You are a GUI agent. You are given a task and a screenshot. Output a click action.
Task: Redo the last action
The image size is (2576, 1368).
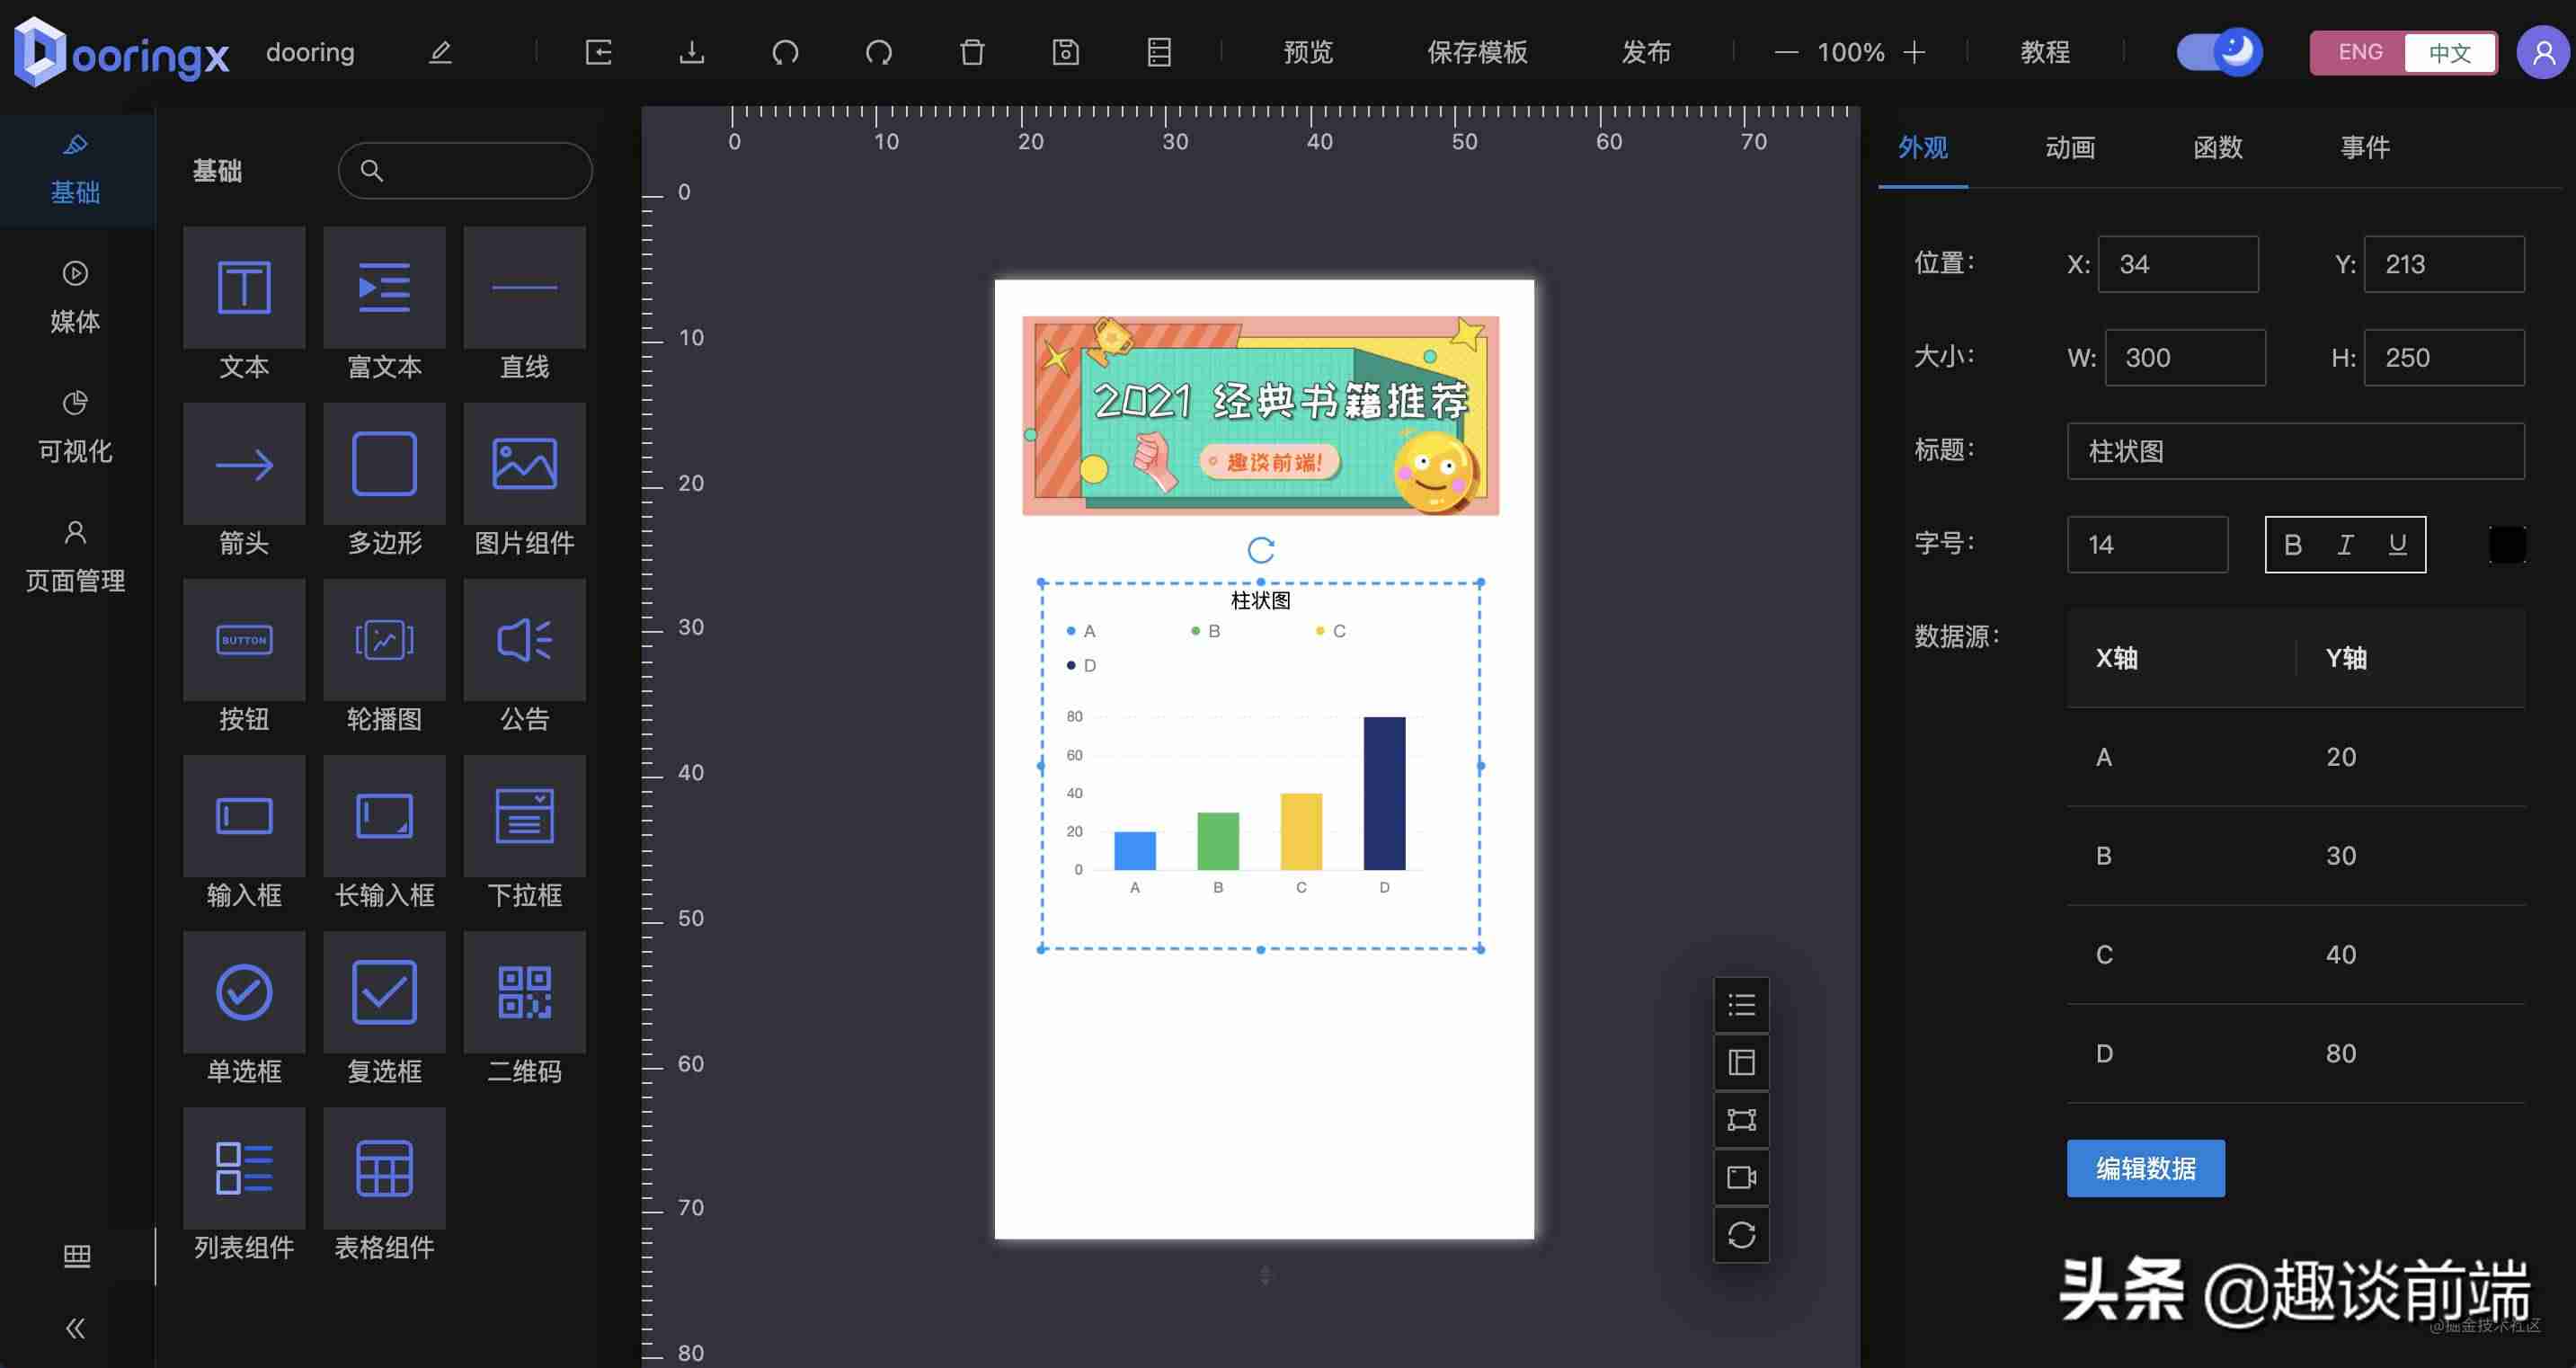(878, 52)
